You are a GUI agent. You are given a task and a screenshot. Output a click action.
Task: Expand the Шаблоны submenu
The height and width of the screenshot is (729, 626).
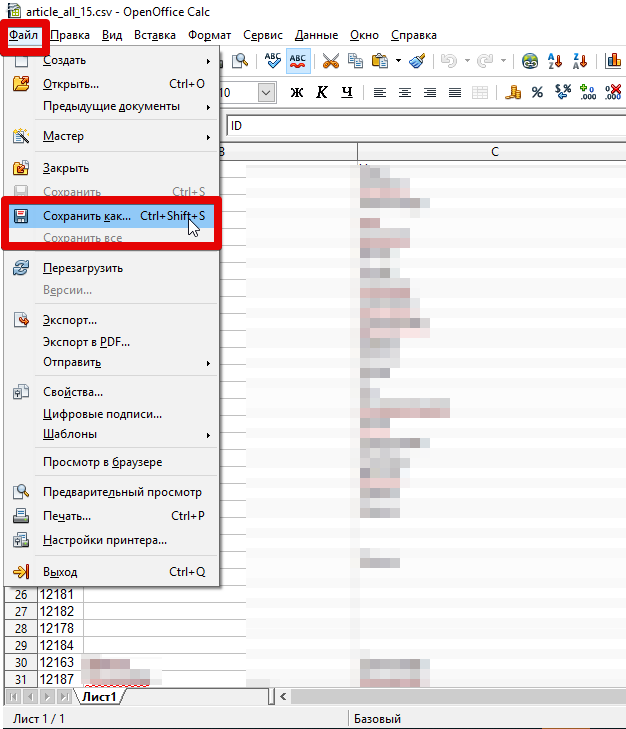pyautogui.click(x=112, y=435)
